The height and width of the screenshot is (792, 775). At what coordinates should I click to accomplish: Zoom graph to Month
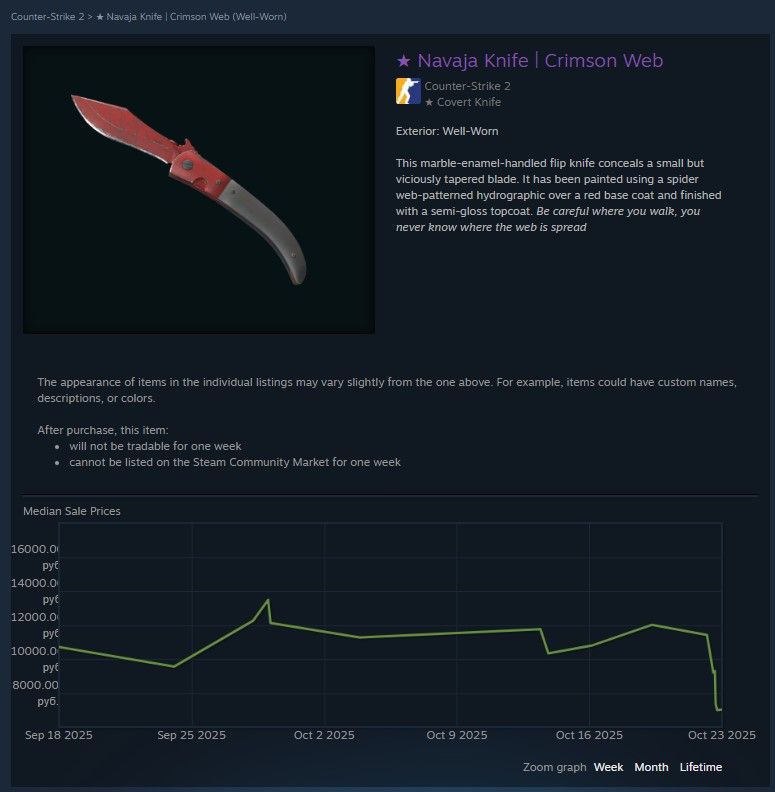point(651,767)
